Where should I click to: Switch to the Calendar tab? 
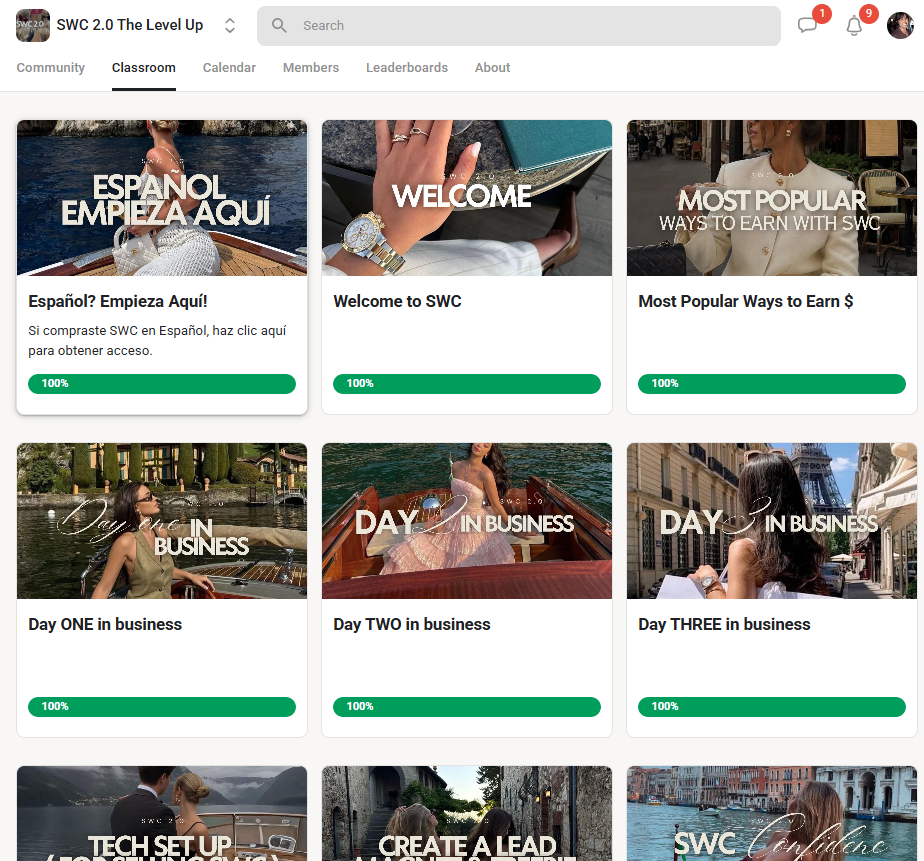click(229, 68)
